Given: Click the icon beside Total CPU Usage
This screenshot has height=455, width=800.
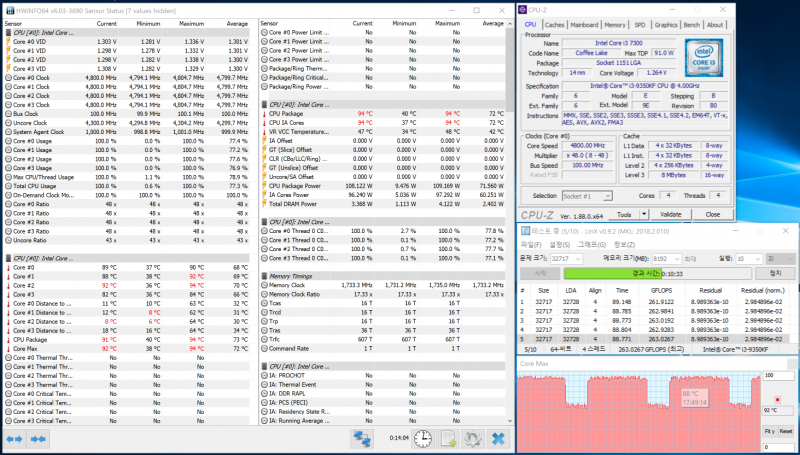Looking at the screenshot, I should 8,186.
